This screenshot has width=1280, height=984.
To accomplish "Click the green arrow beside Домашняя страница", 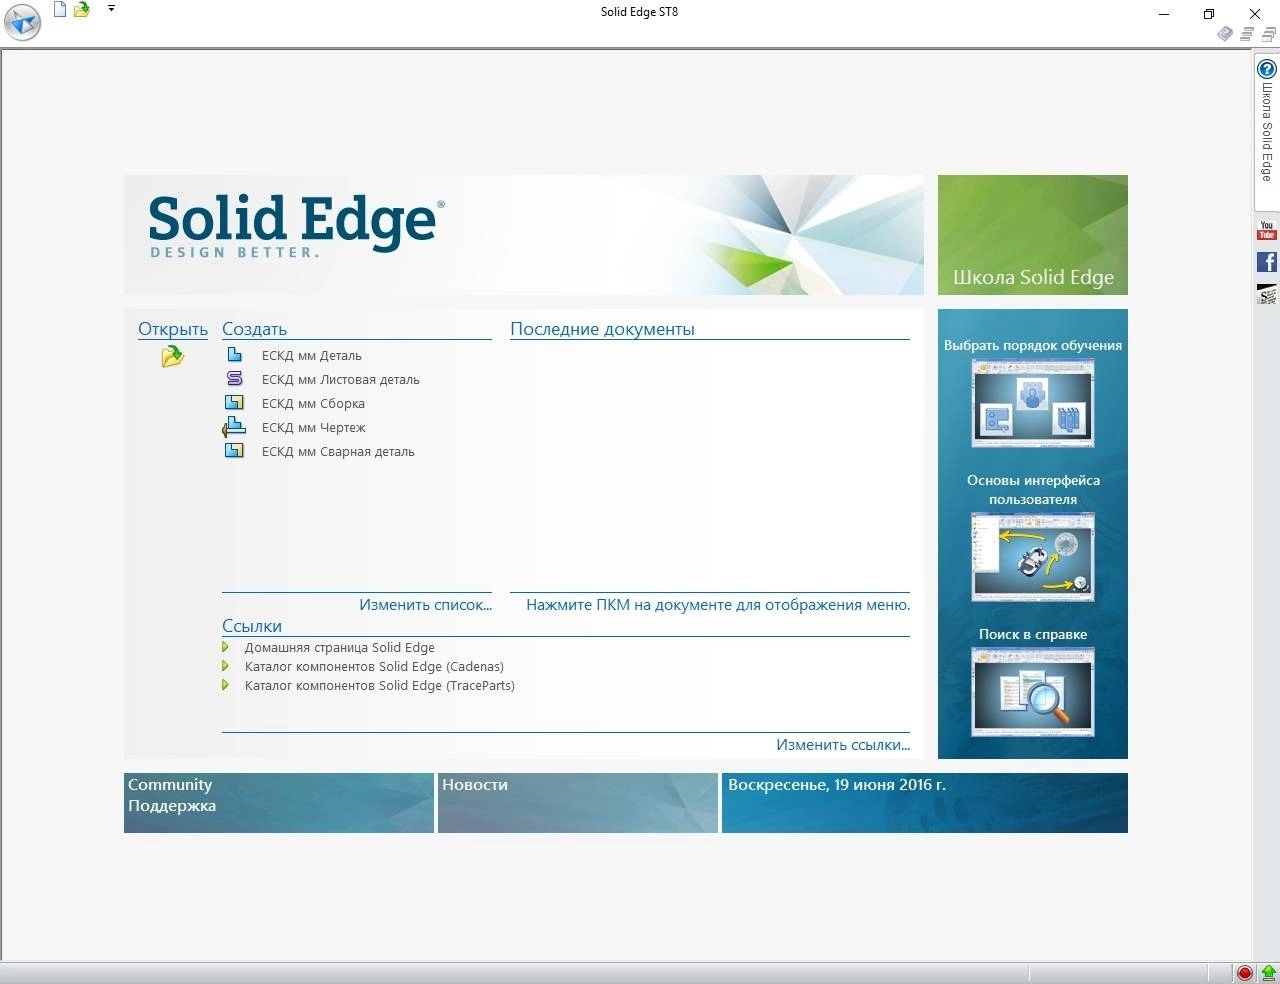I will 226,647.
